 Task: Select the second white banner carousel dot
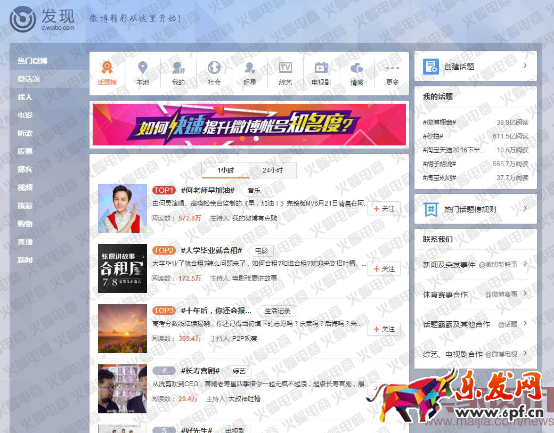coord(256,138)
